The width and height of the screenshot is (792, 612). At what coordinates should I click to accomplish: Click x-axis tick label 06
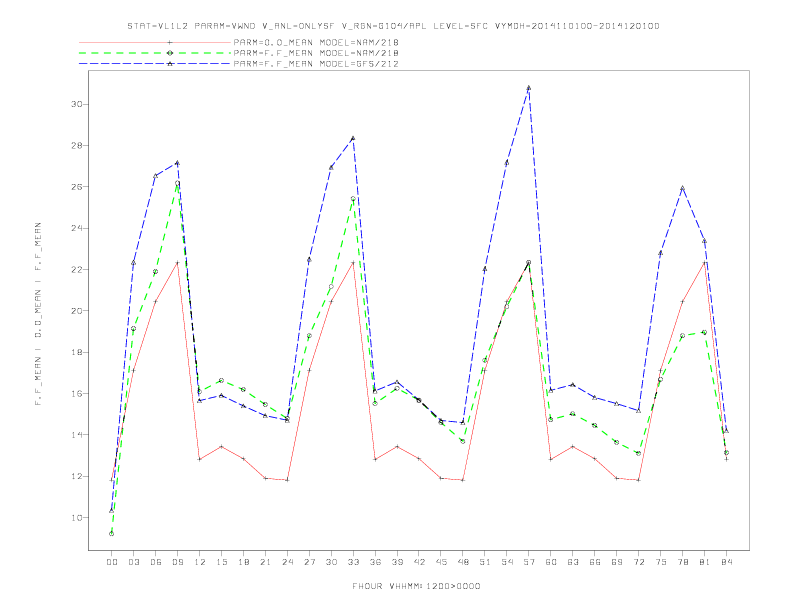(x=156, y=562)
